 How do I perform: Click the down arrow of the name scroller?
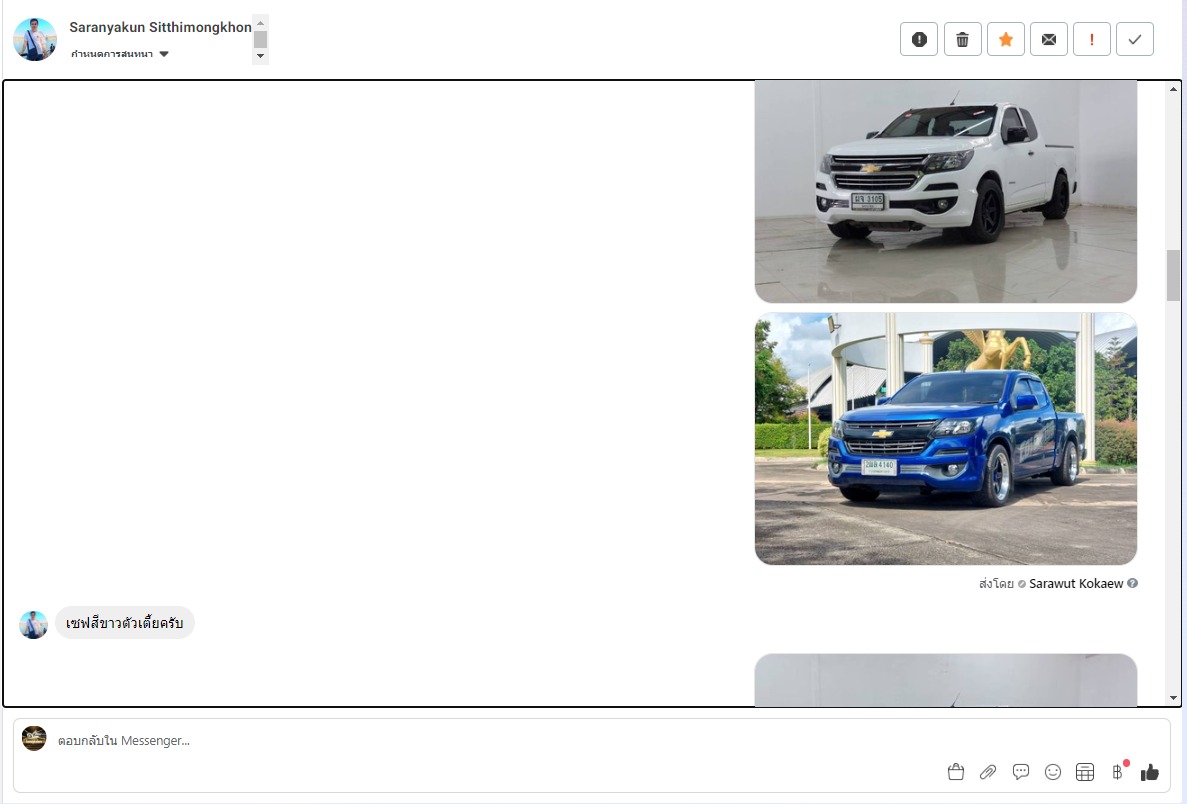pos(260,55)
